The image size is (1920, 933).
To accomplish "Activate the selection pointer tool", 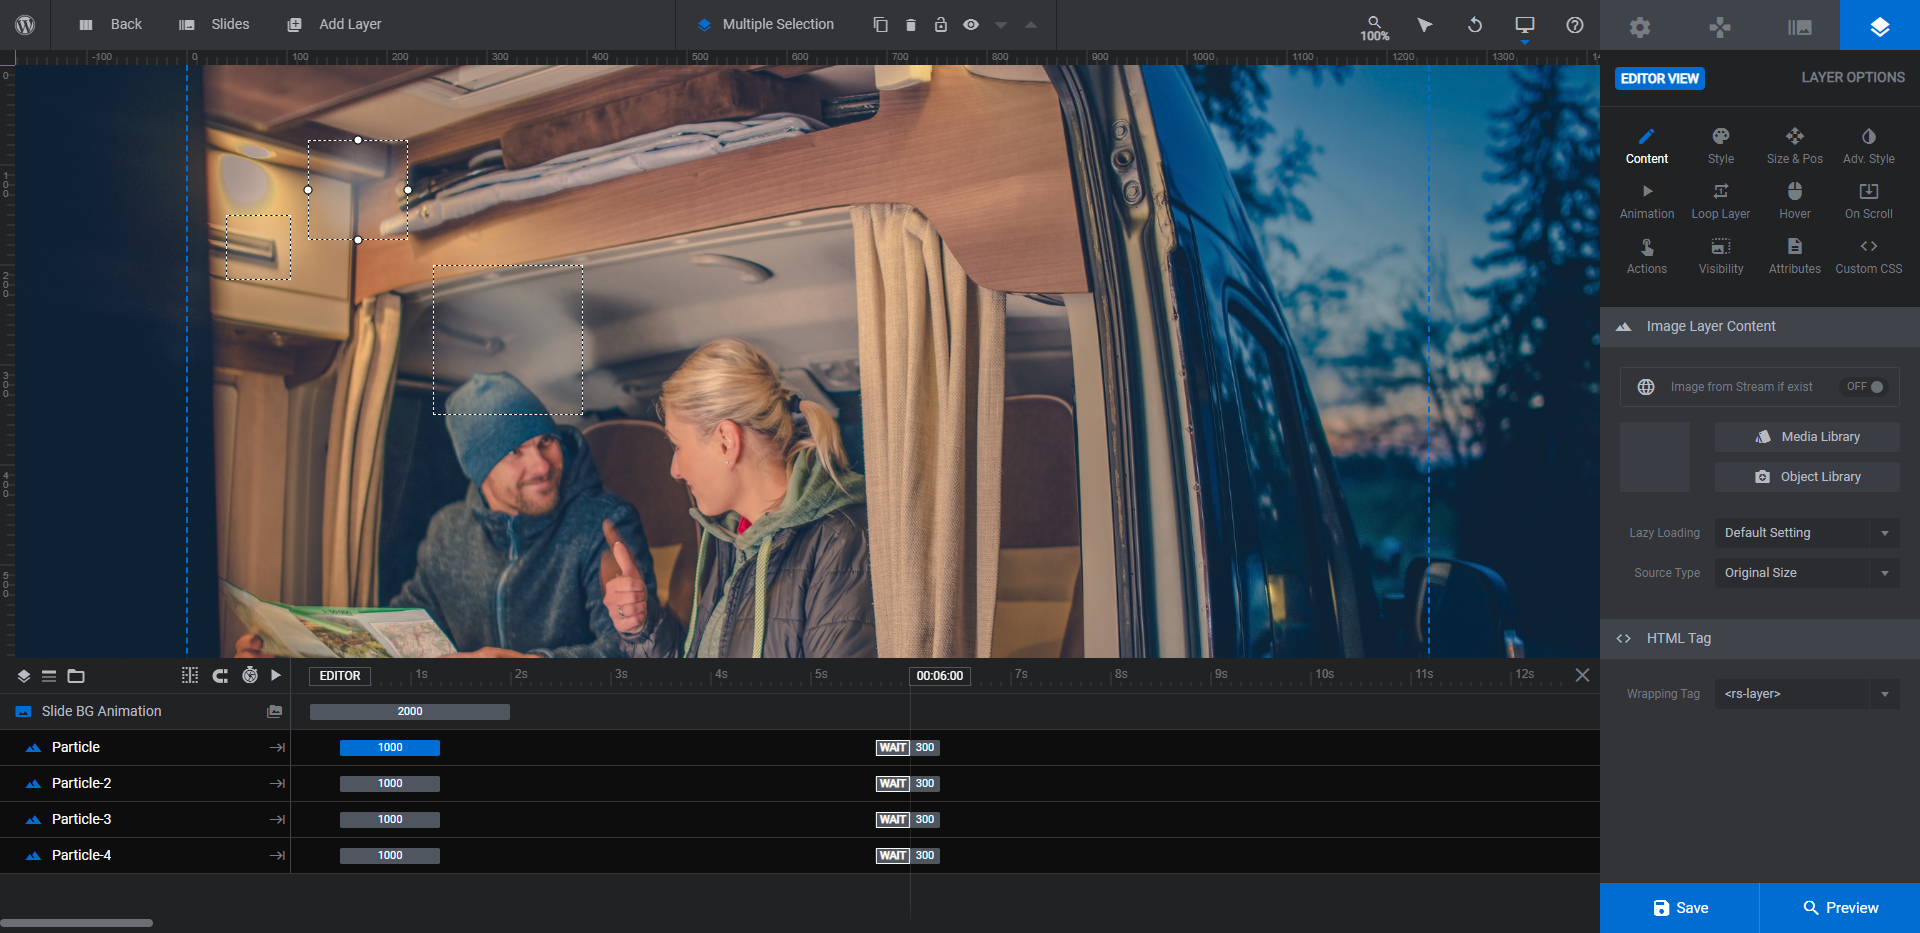I will [x=1425, y=25].
